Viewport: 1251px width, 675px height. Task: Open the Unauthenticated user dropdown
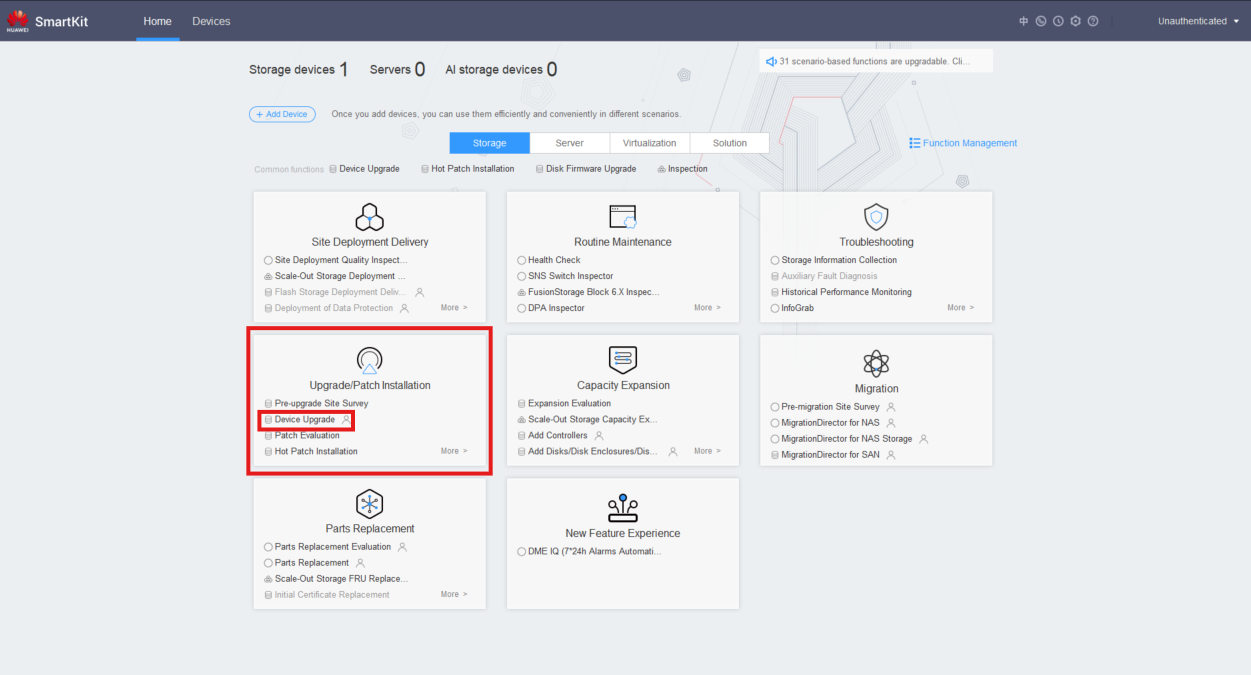click(x=1197, y=21)
